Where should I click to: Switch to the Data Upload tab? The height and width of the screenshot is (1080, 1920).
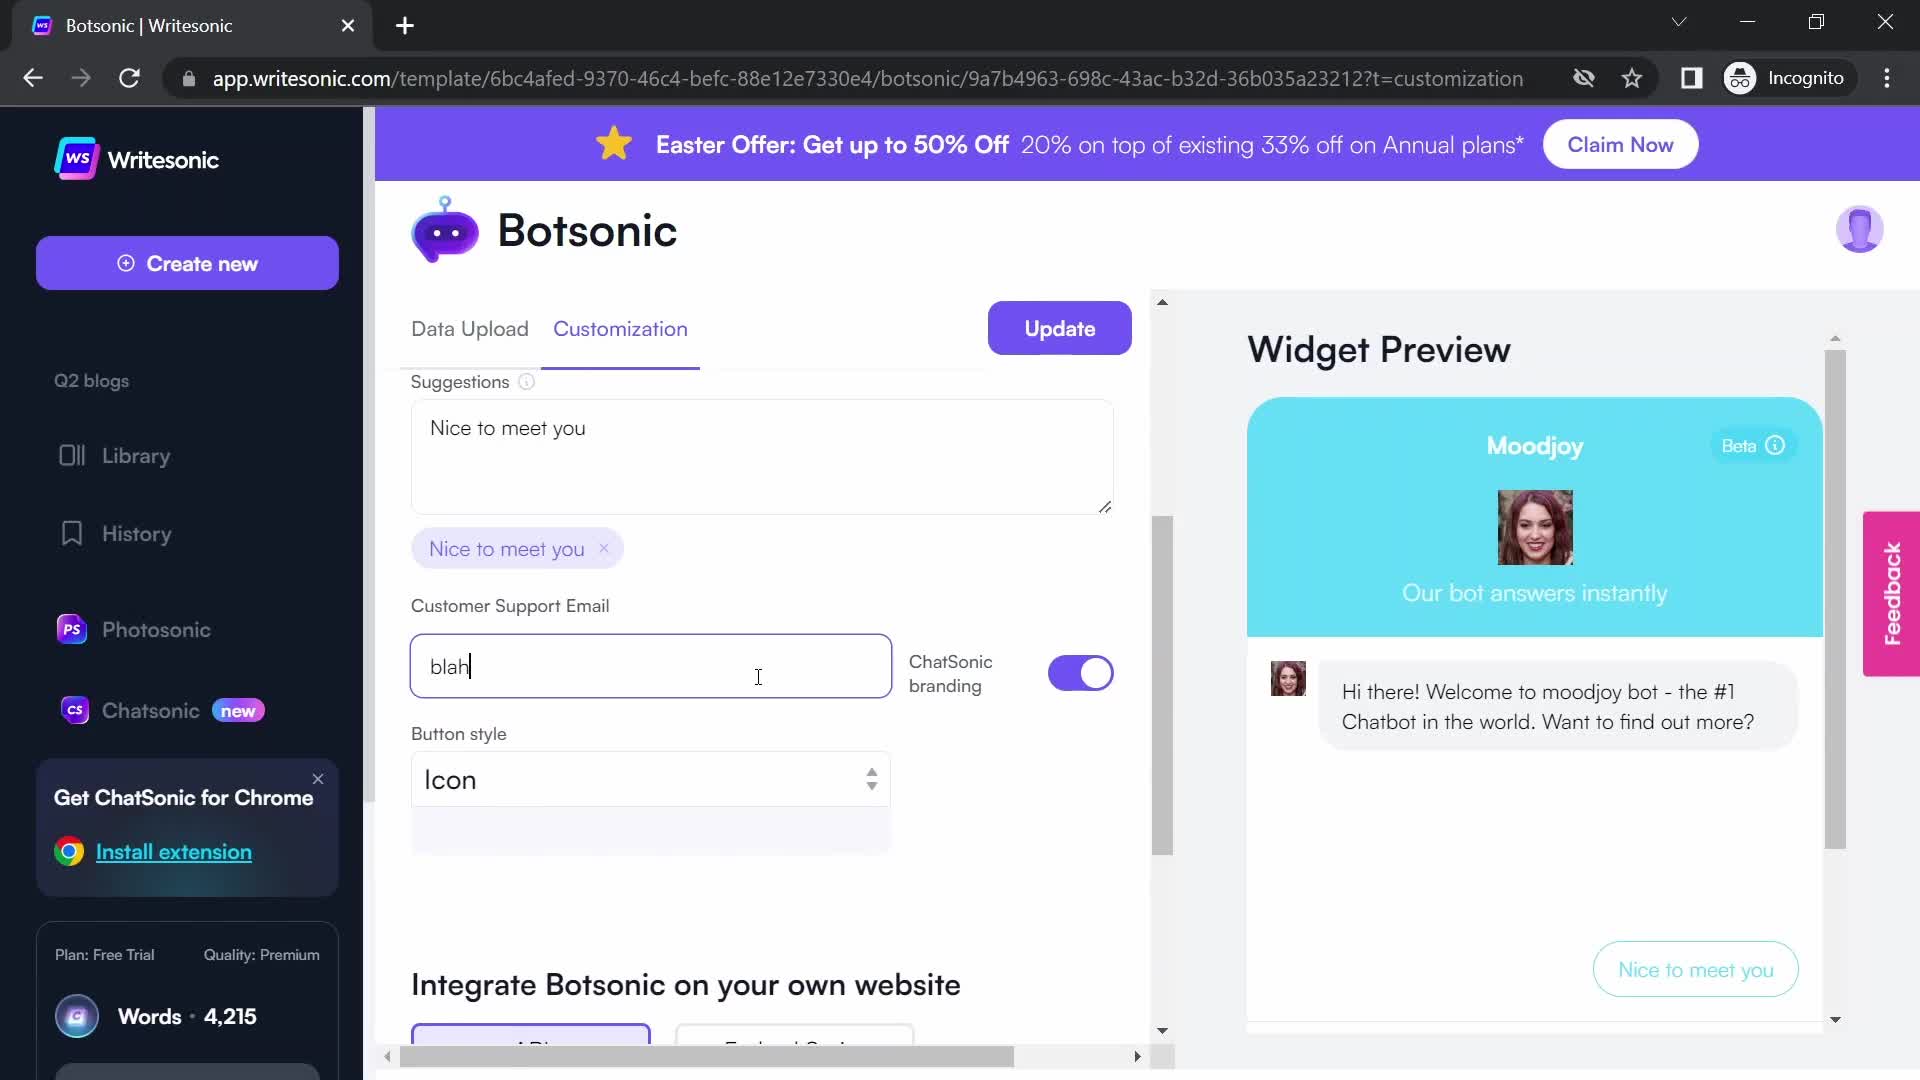coord(471,328)
